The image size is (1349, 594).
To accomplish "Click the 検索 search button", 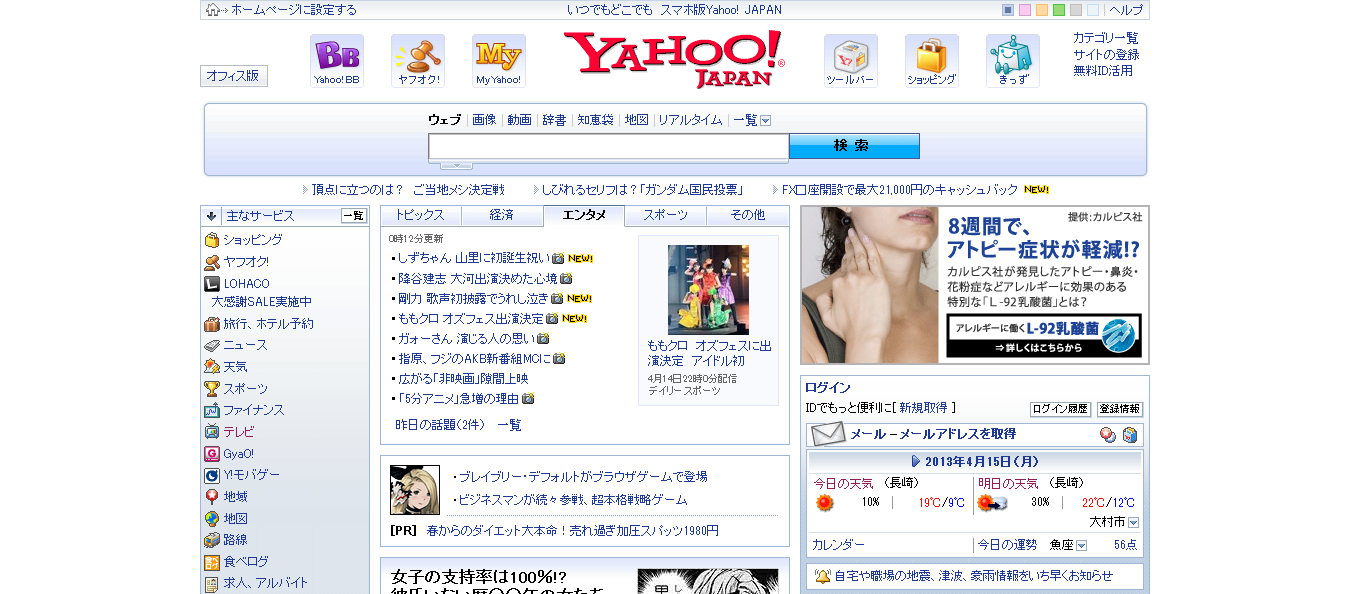I will [x=854, y=146].
